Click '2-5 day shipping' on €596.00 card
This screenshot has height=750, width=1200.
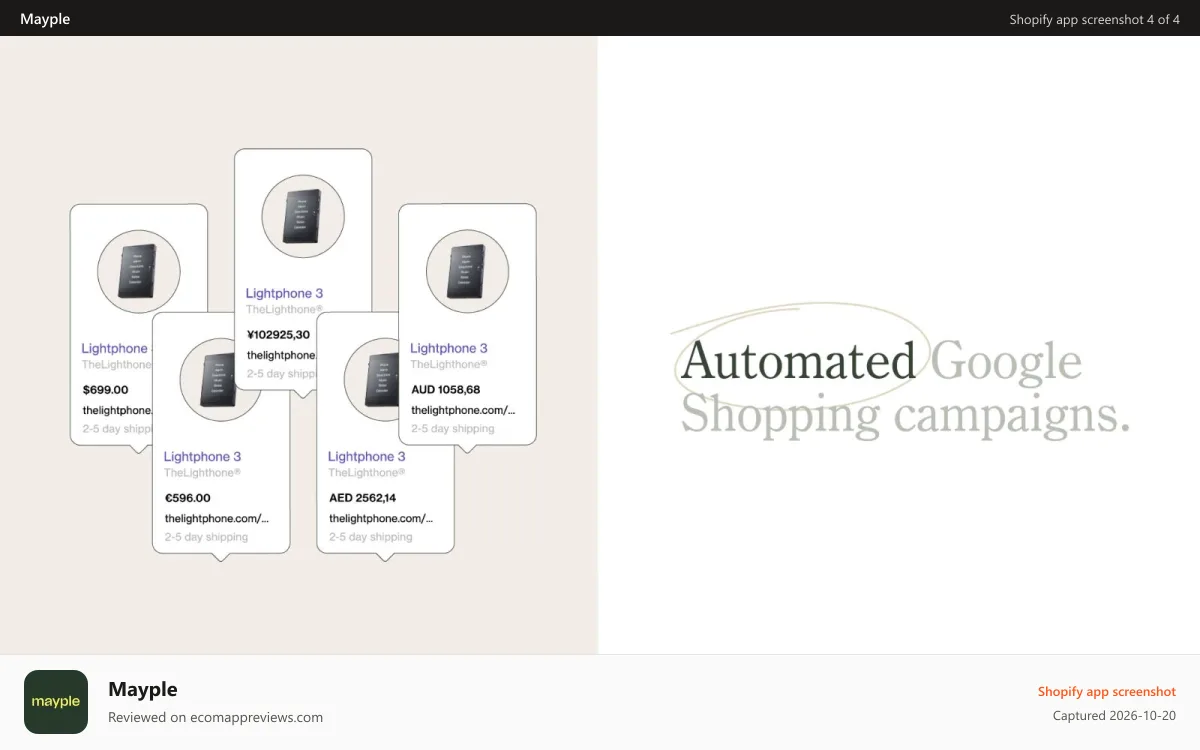pos(206,537)
